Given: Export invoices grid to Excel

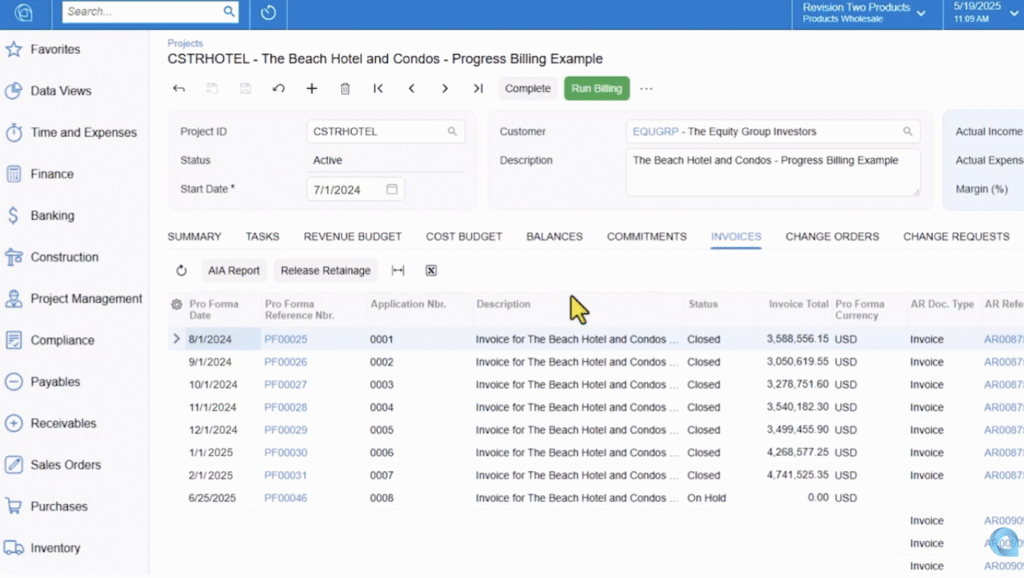Looking at the screenshot, I should coord(431,270).
